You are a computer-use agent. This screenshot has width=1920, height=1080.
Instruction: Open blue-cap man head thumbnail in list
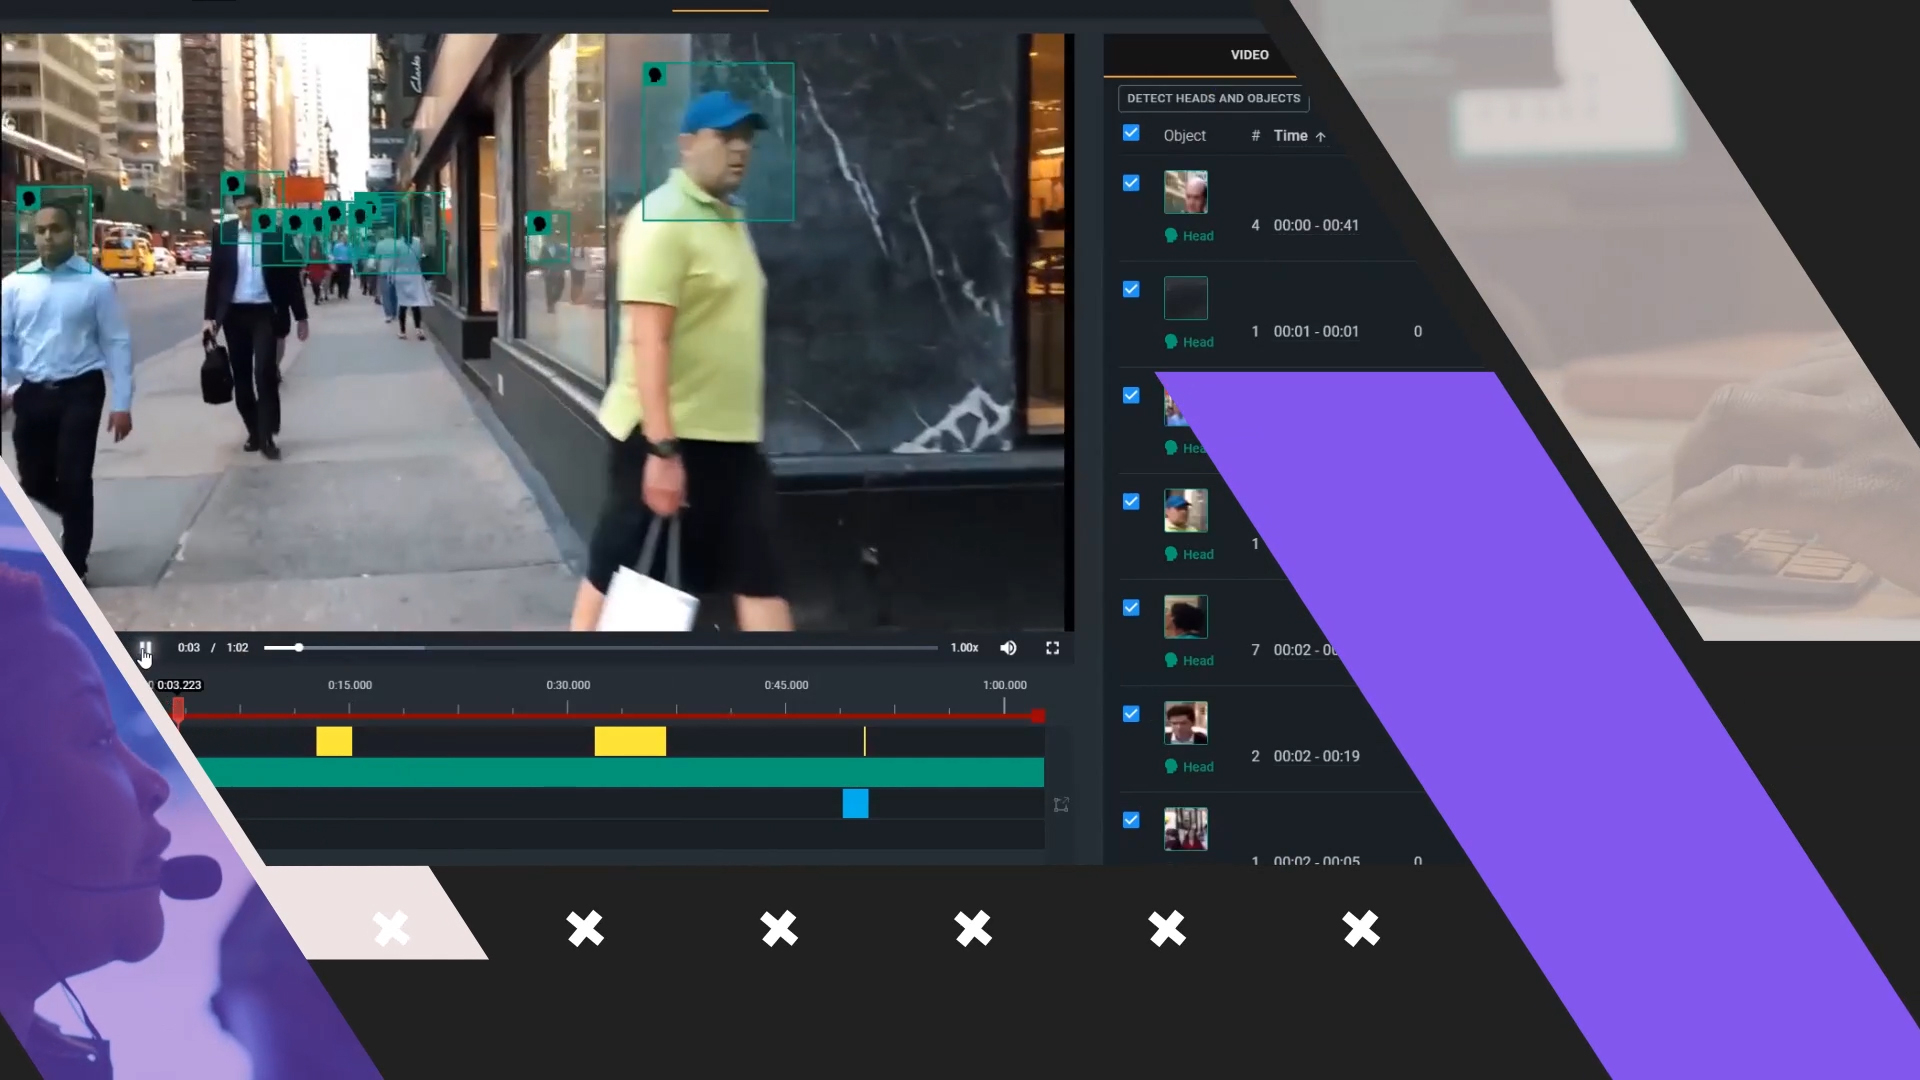[1185, 511]
